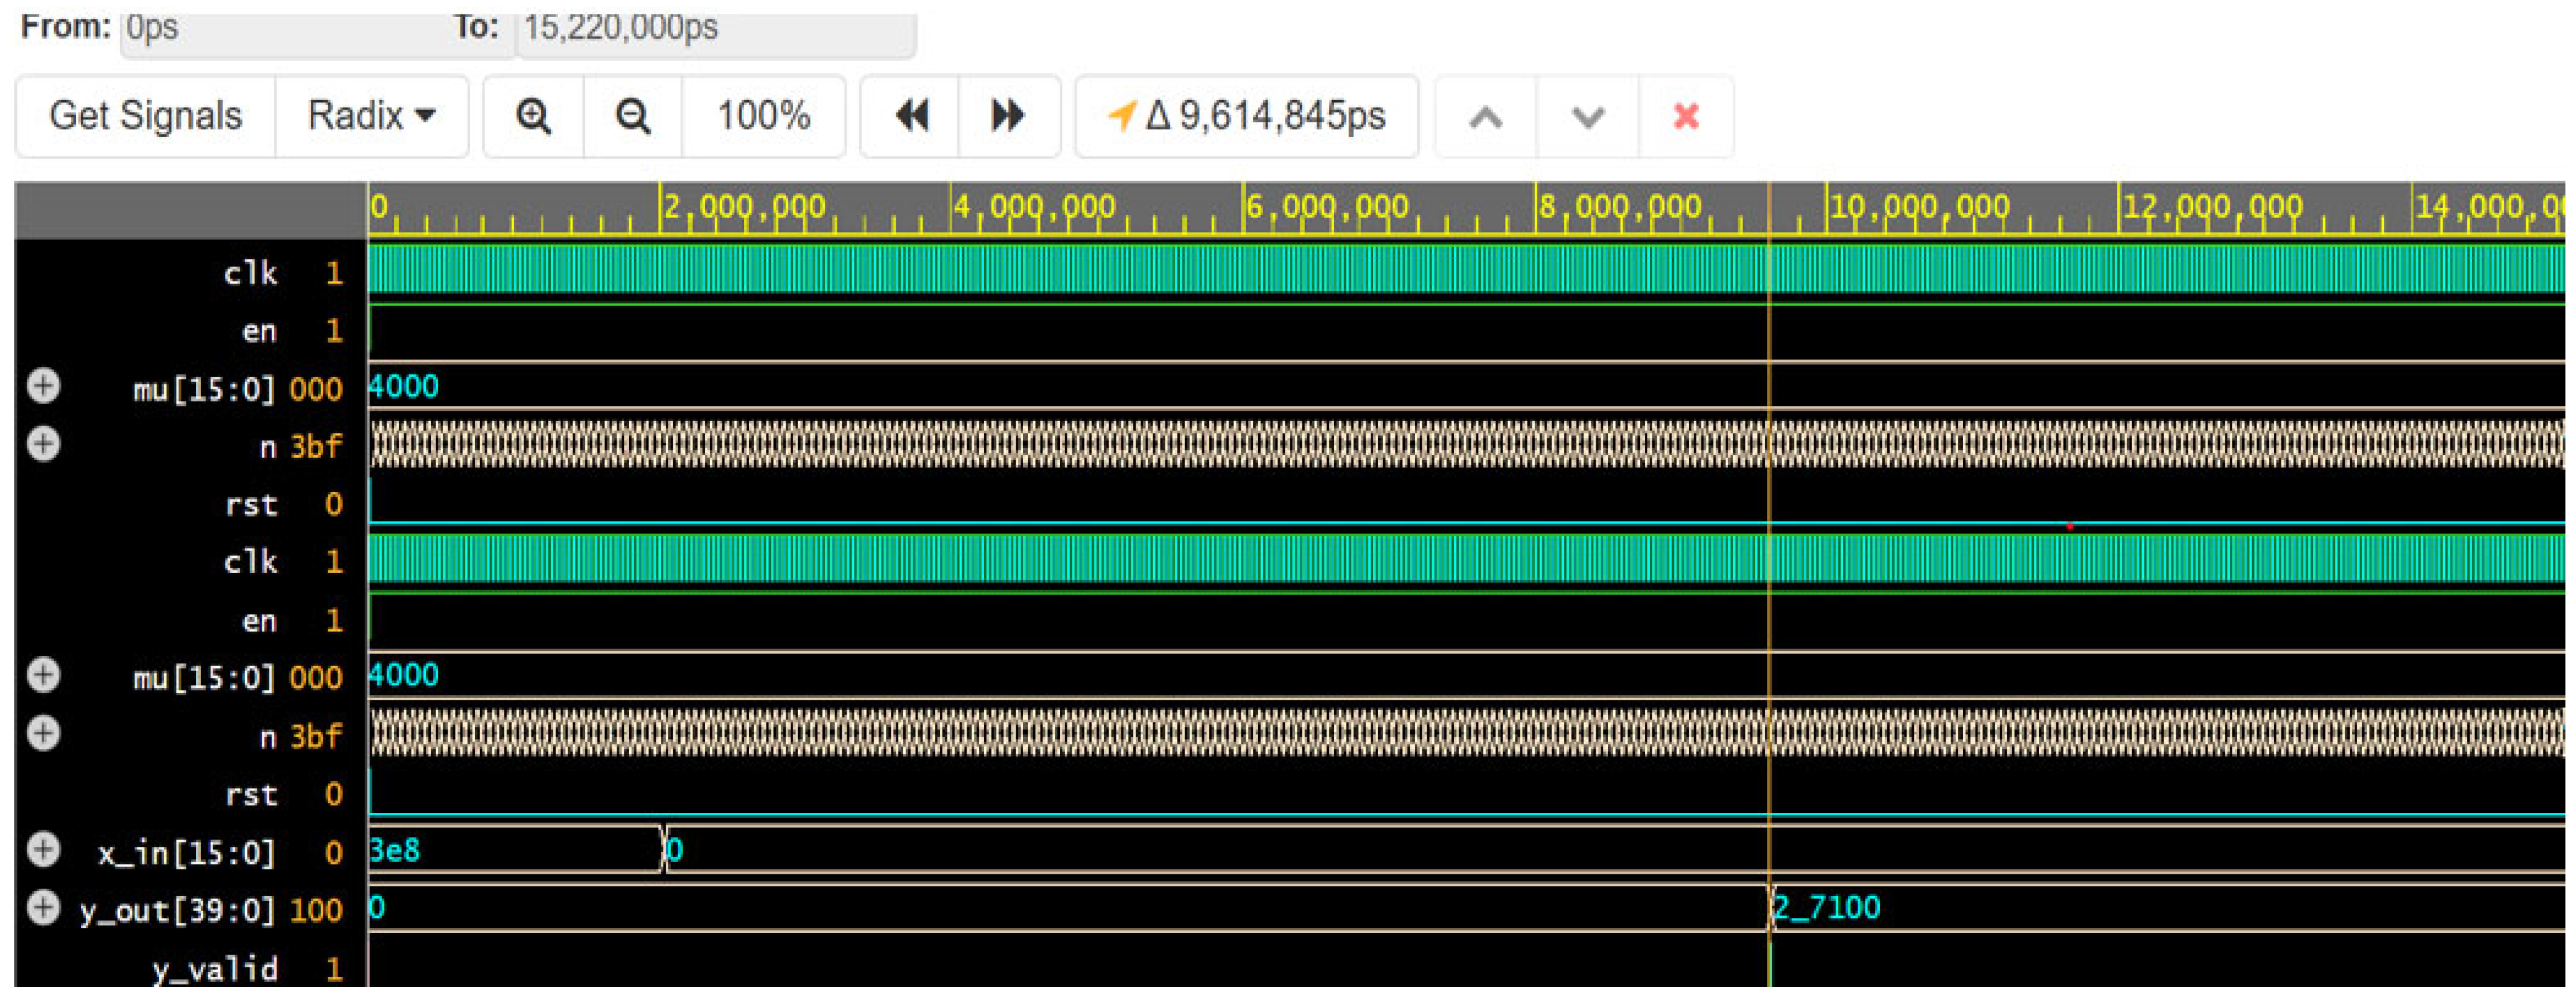Expand the first n signal bus
2576x1000 pixels.
pyautogui.click(x=43, y=444)
